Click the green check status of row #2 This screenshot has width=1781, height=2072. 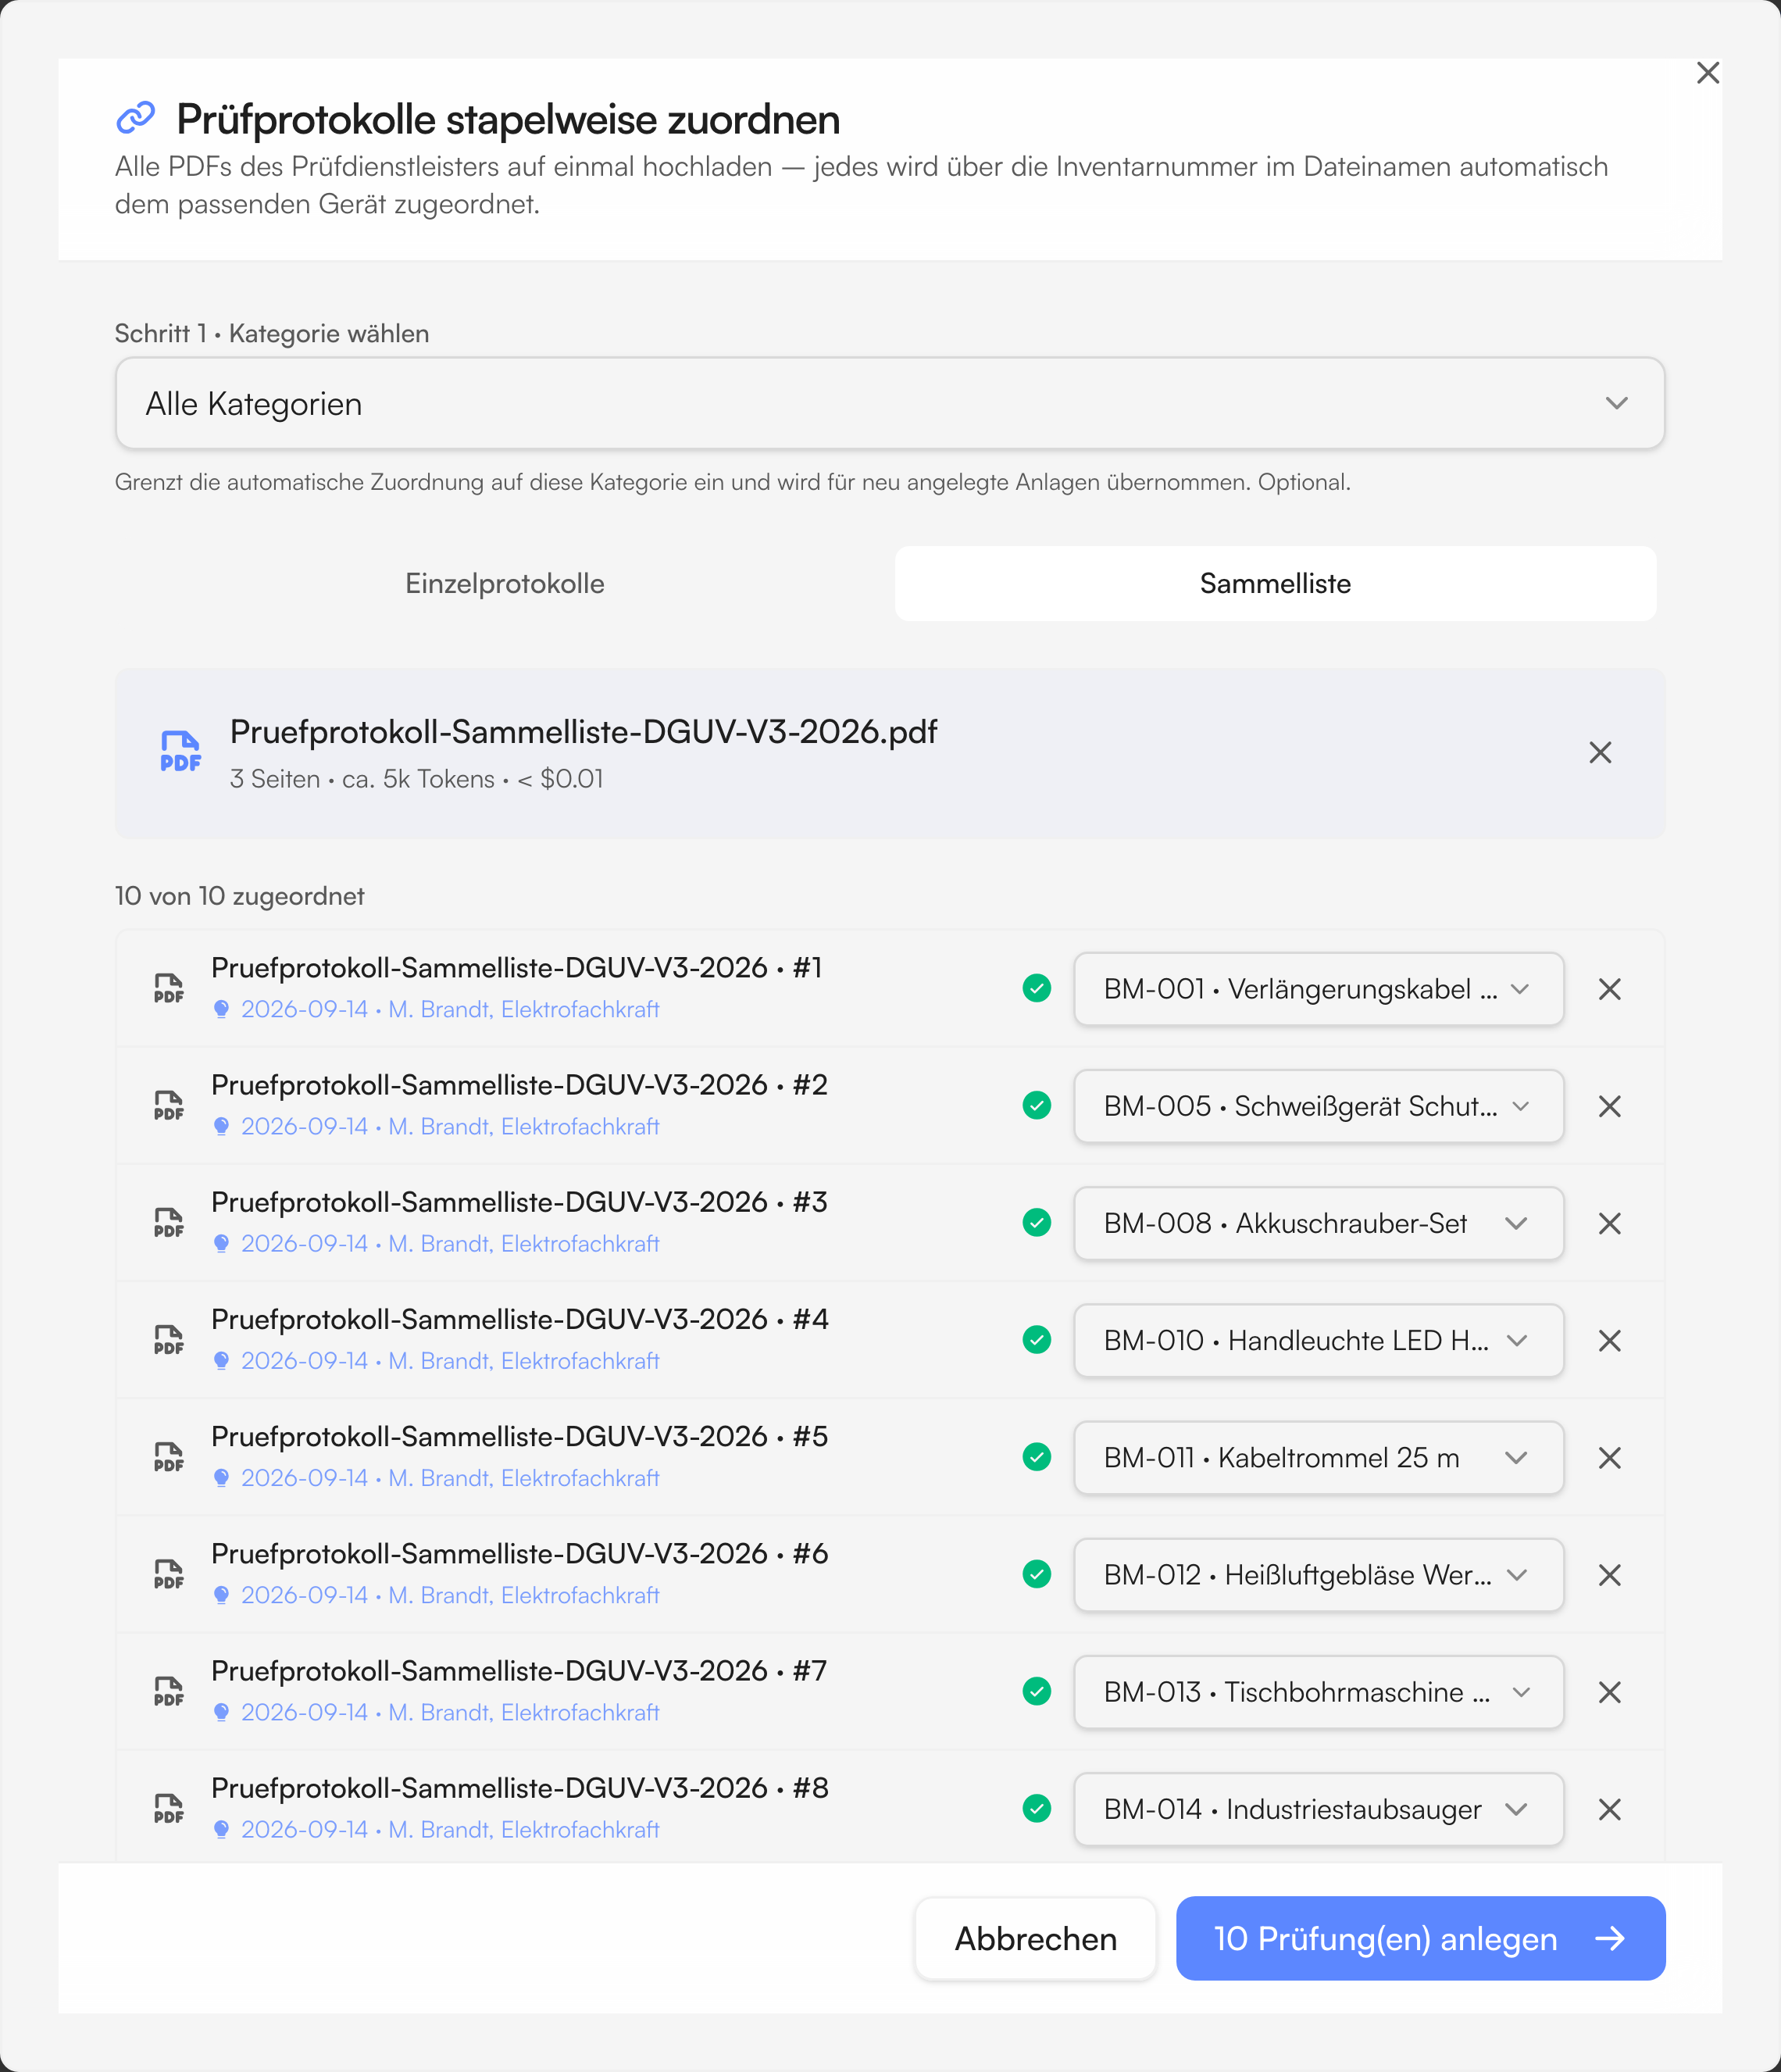click(1037, 1106)
